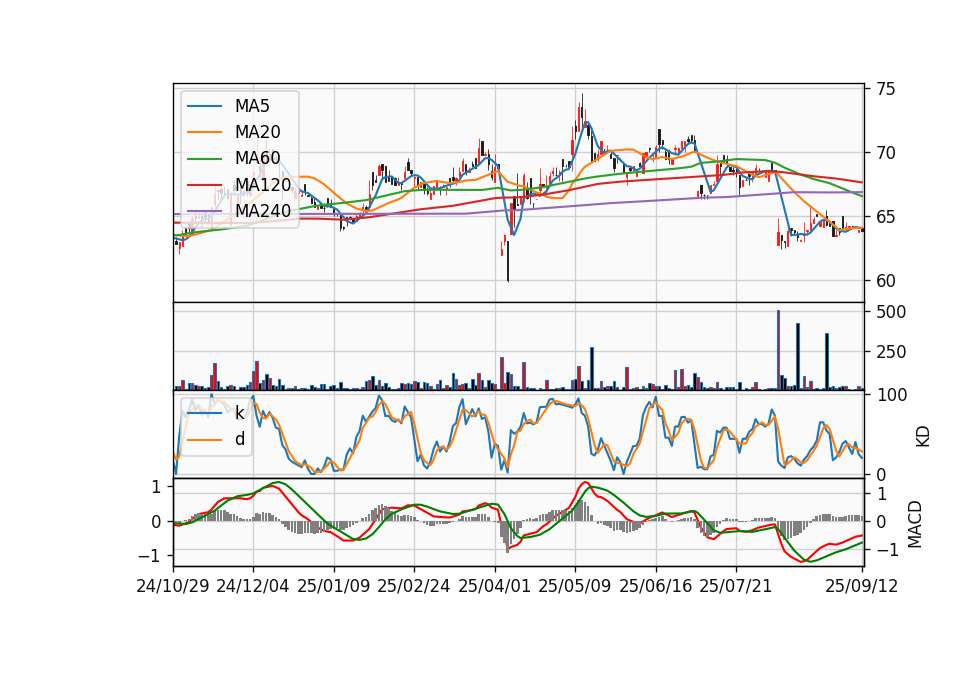Select the 65 price axis tick
Viewport: 960px width, 690px height.
(885, 217)
